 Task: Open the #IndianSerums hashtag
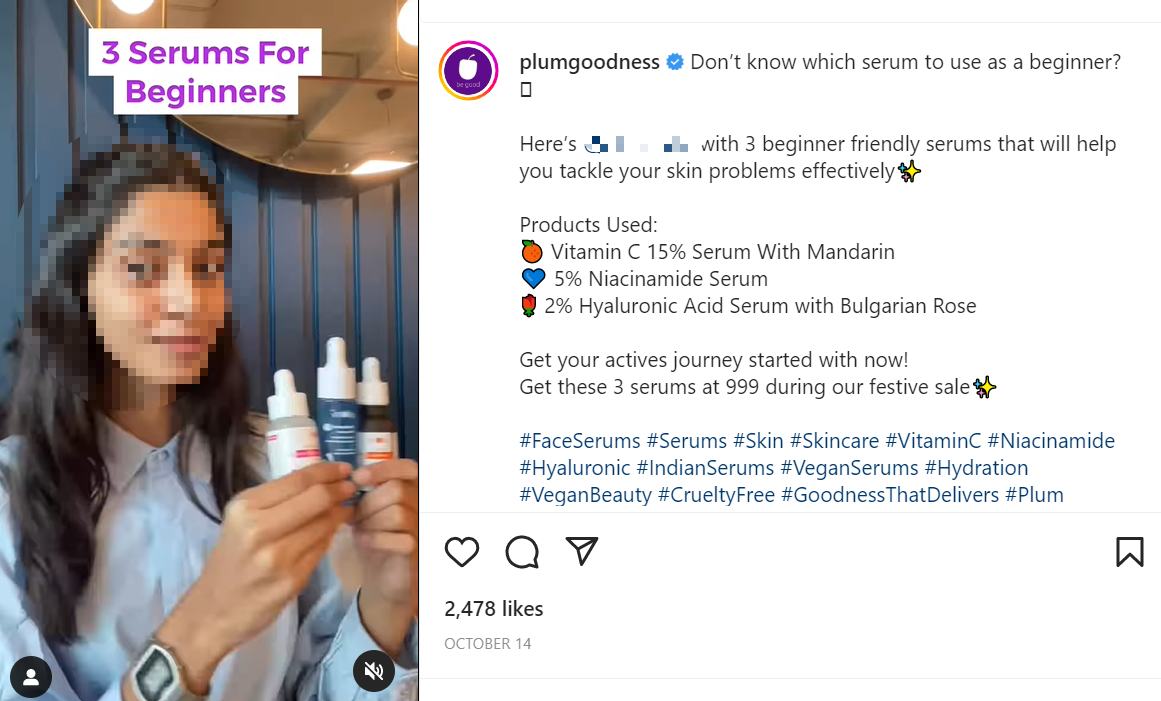tap(705, 468)
